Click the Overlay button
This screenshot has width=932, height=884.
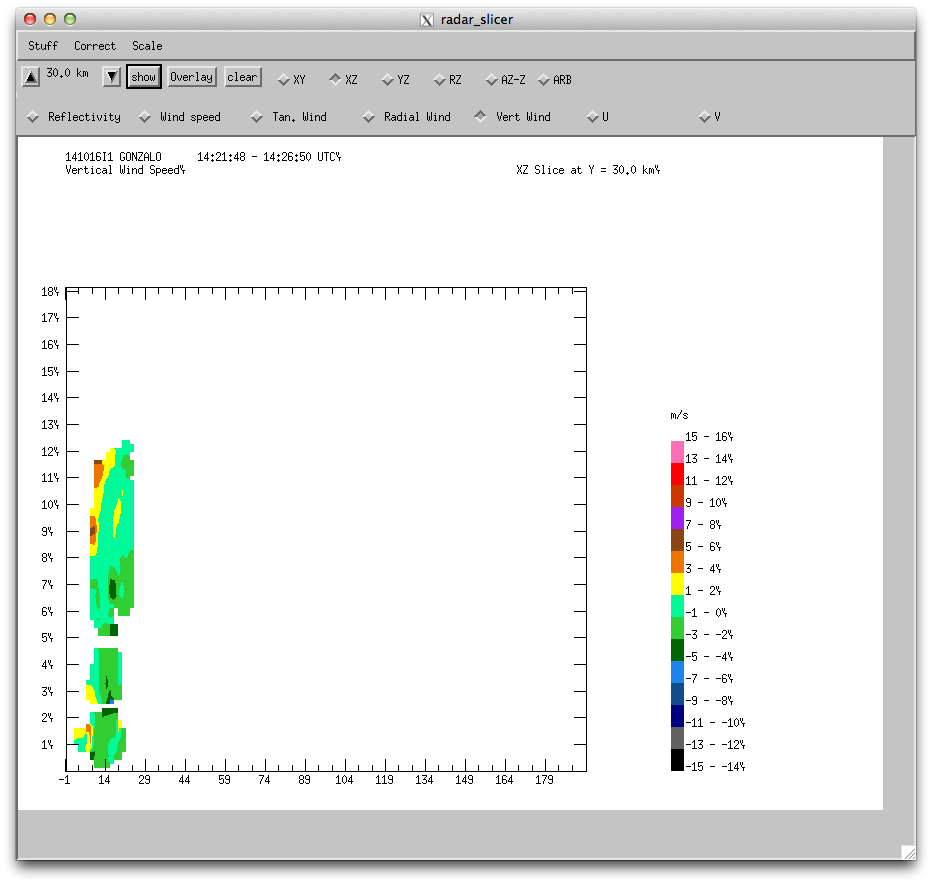point(191,77)
